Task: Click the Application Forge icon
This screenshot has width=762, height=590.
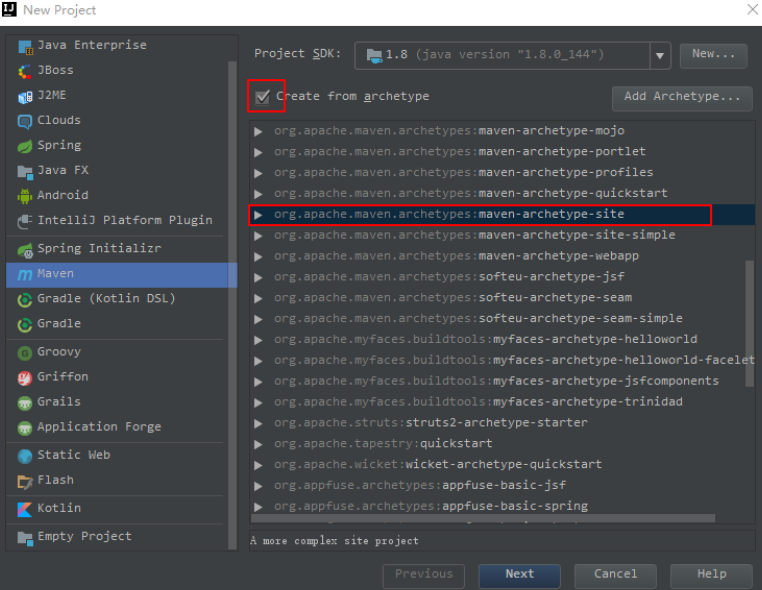Action: (25, 428)
